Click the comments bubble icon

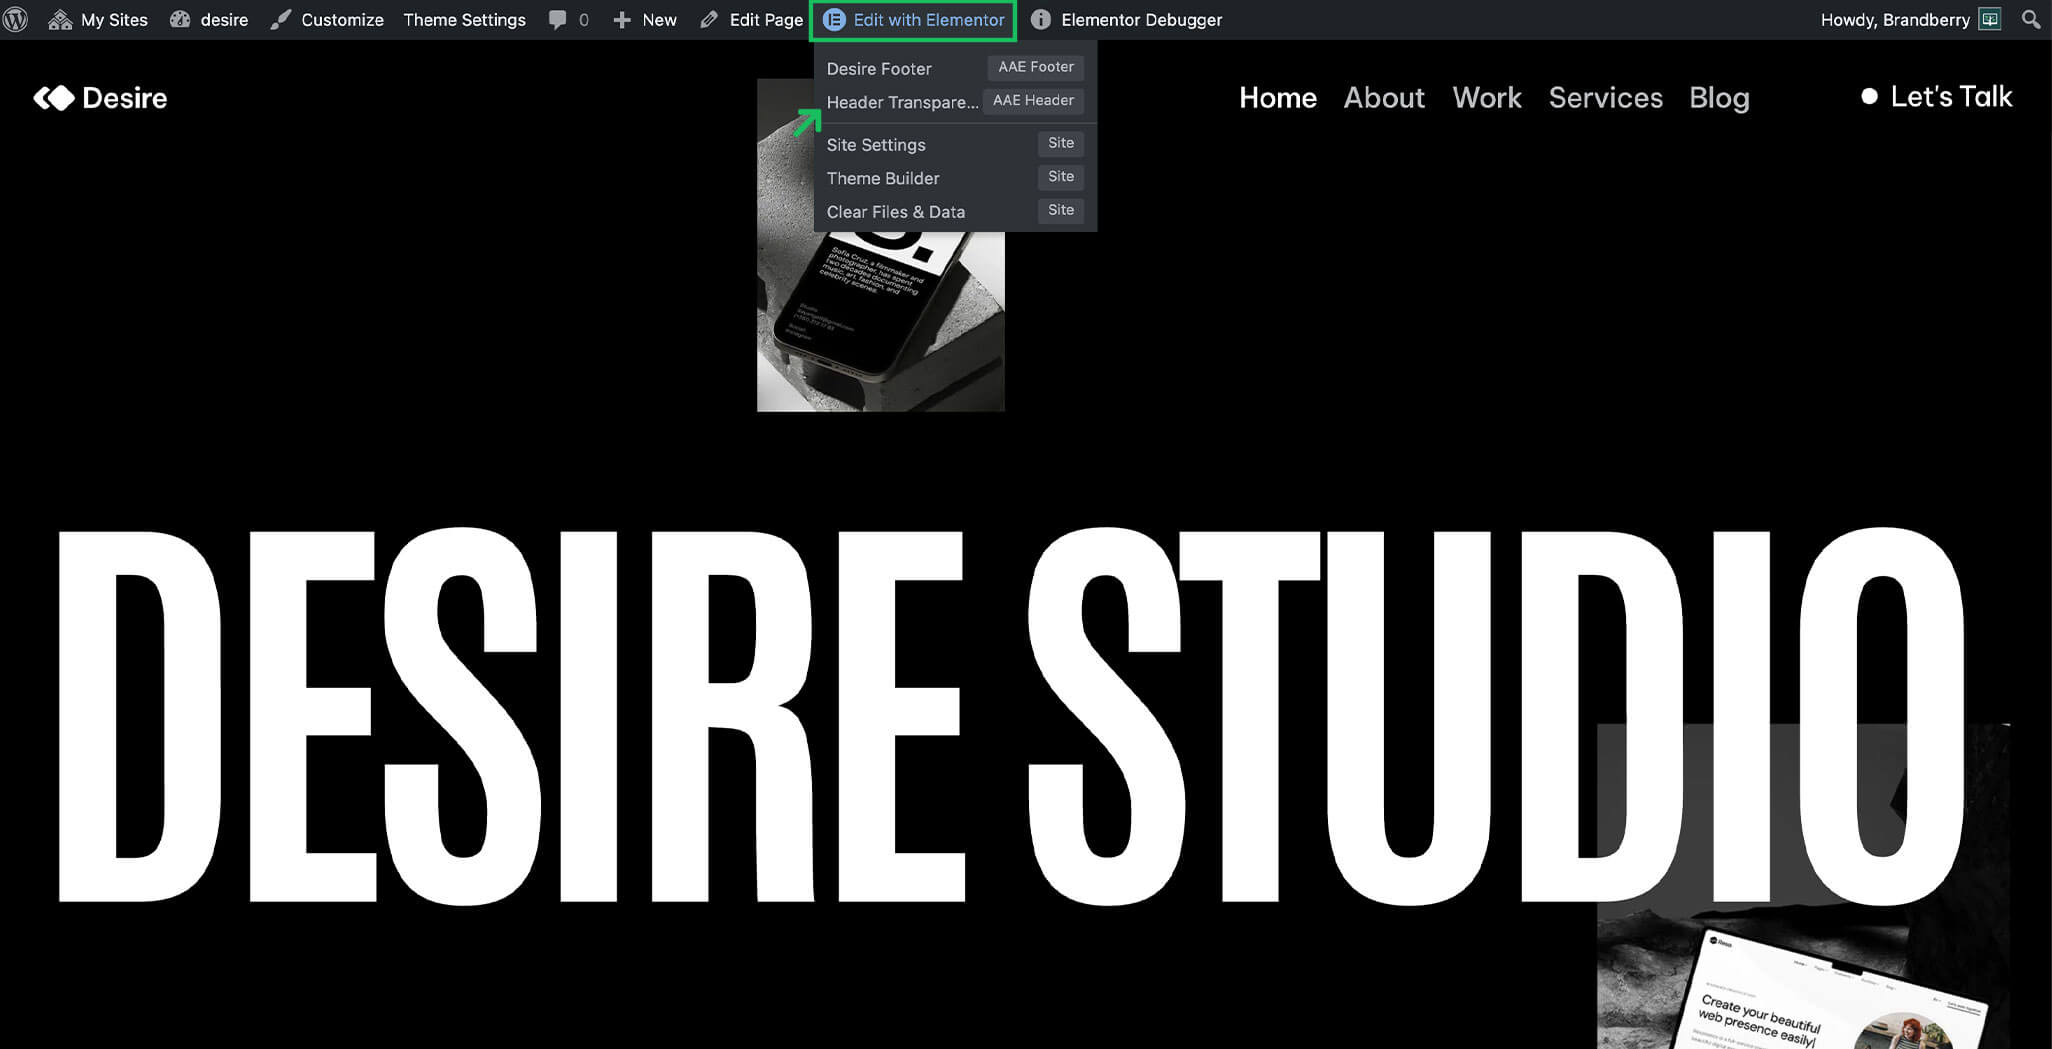click(x=558, y=20)
